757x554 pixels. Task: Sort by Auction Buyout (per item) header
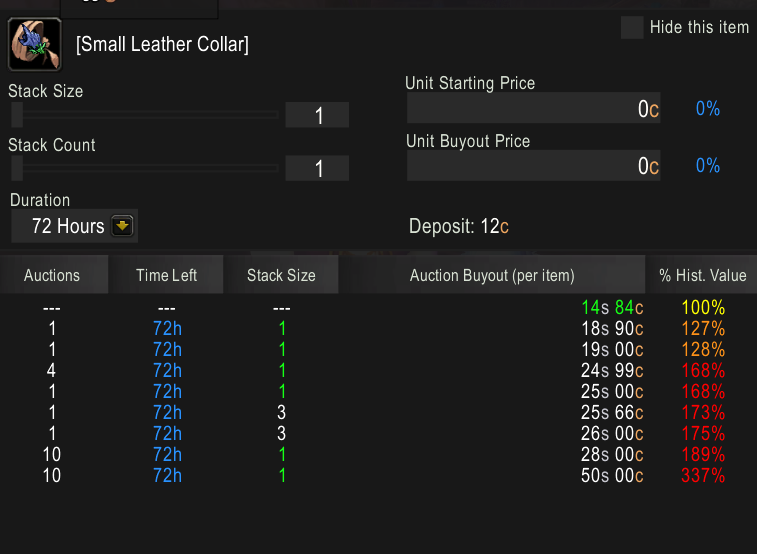pyautogui.click(x=492, y=275)
